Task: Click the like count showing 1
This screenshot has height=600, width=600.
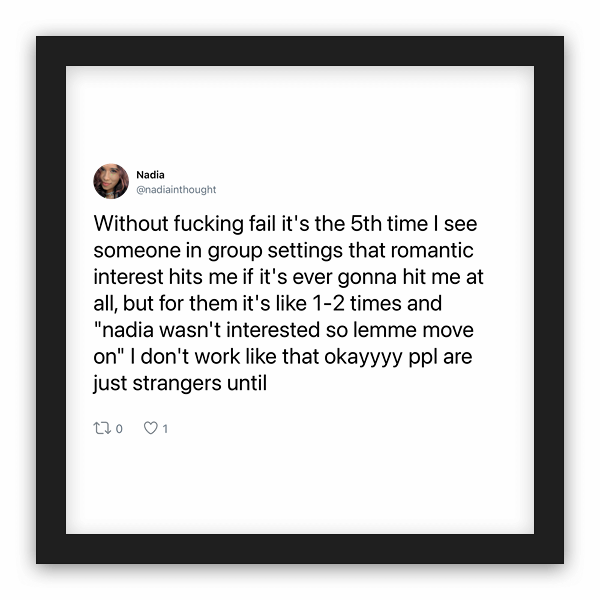Action: 165,429
